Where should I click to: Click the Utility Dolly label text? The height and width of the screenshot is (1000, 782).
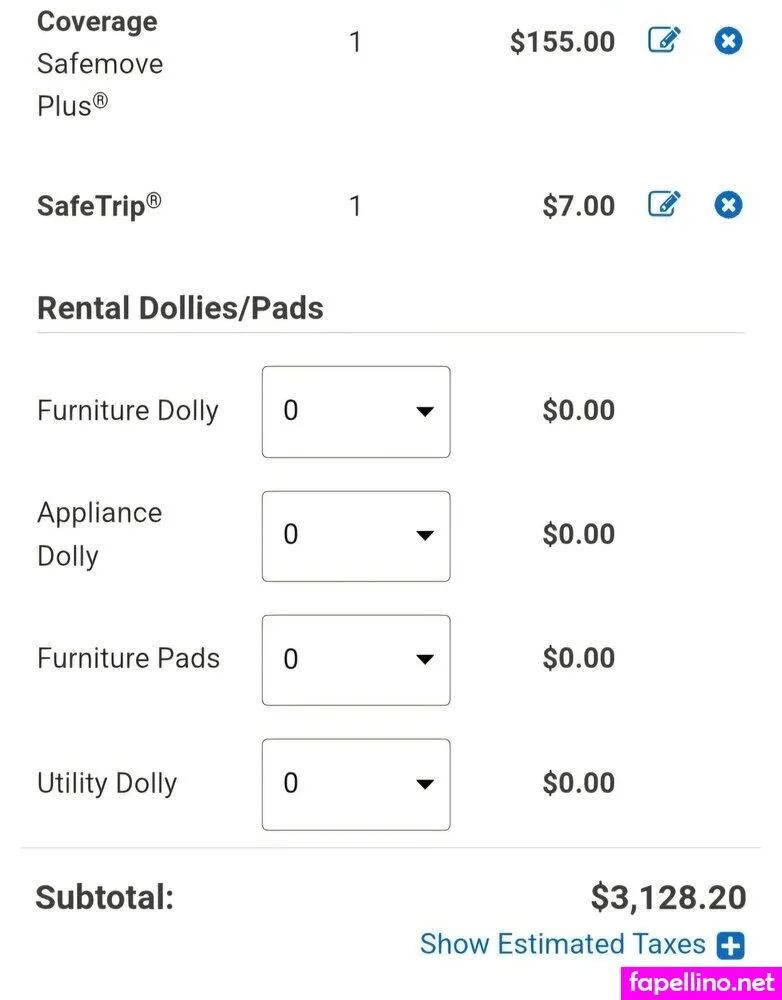tap(107, 783)
